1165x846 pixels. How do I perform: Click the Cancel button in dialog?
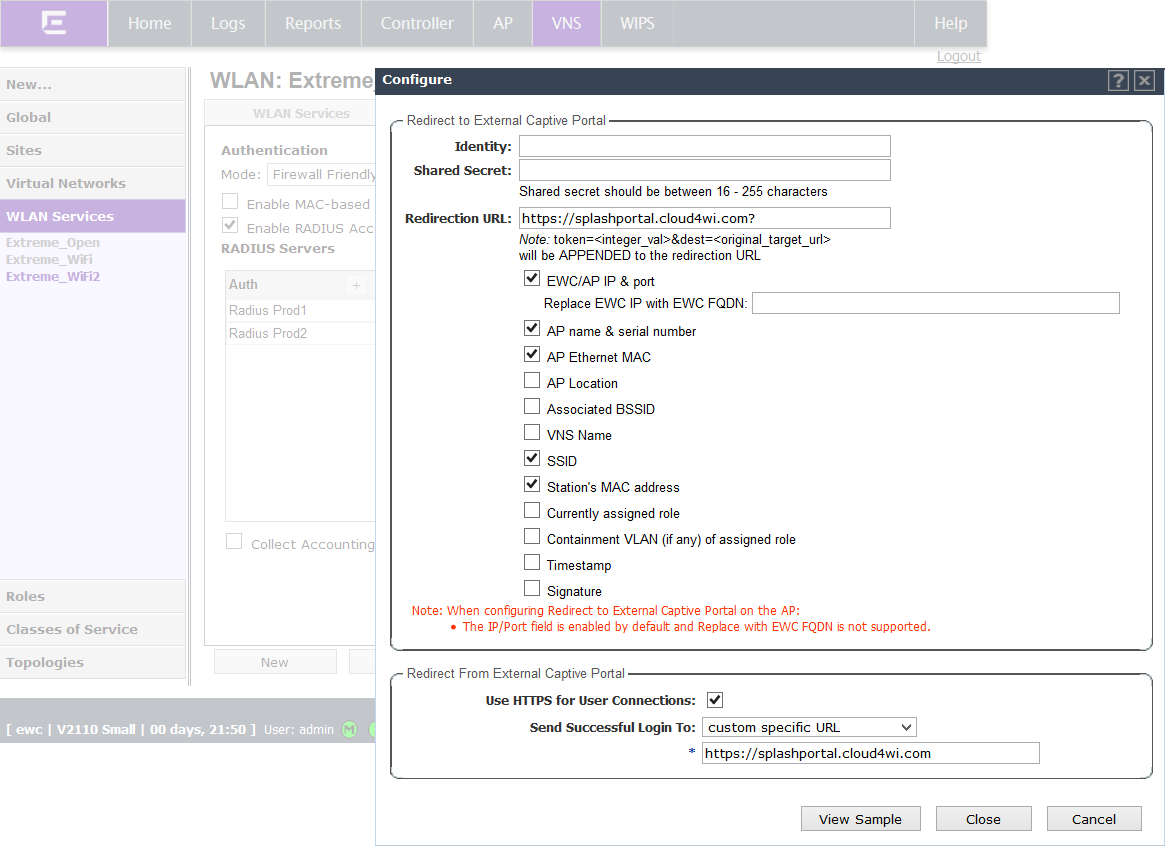click(1094, 819)
